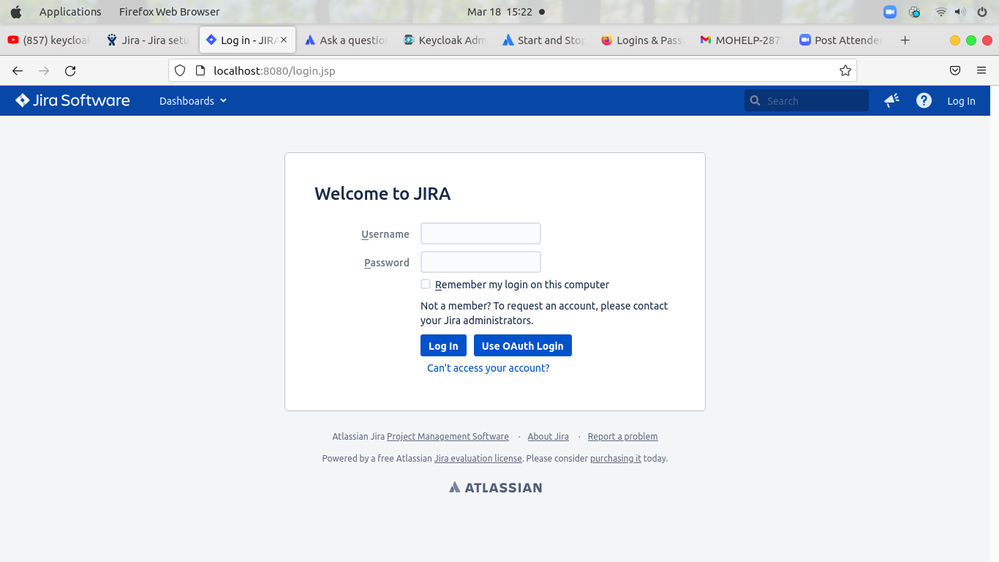999x562 pixels.
Task: Click the search magnifier icon in the header
Action: [755, 101]
